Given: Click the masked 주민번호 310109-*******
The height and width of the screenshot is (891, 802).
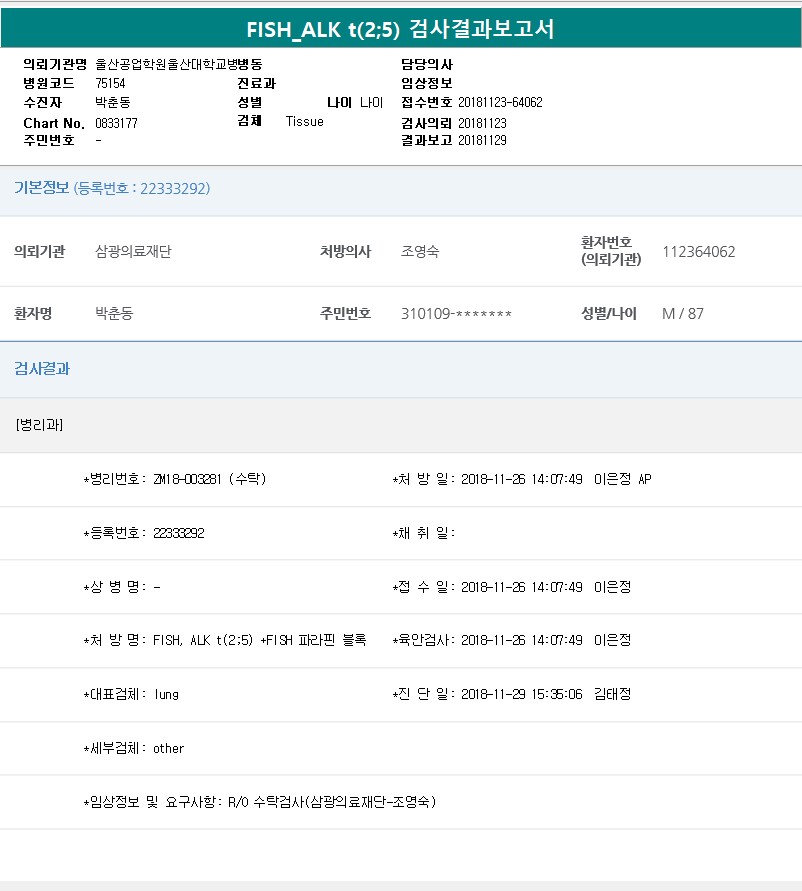Looking at the screenshot, I should (x=456, y=314).
